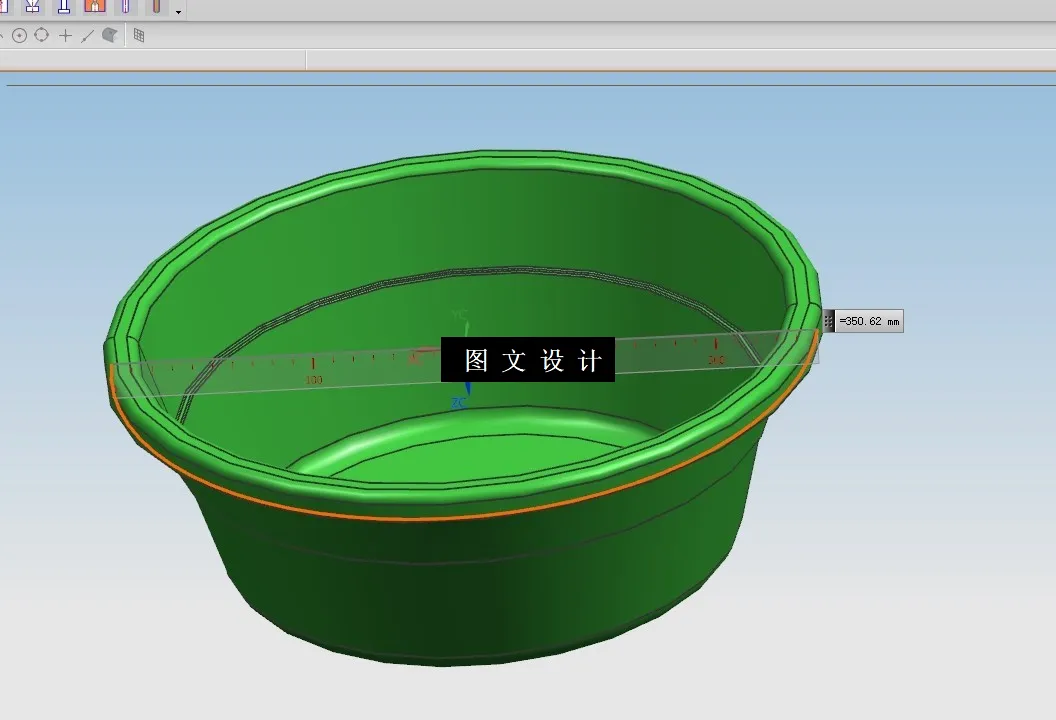The image size is (1056, 720).
Task: Select the point snap tool
Action: (64, 35)
